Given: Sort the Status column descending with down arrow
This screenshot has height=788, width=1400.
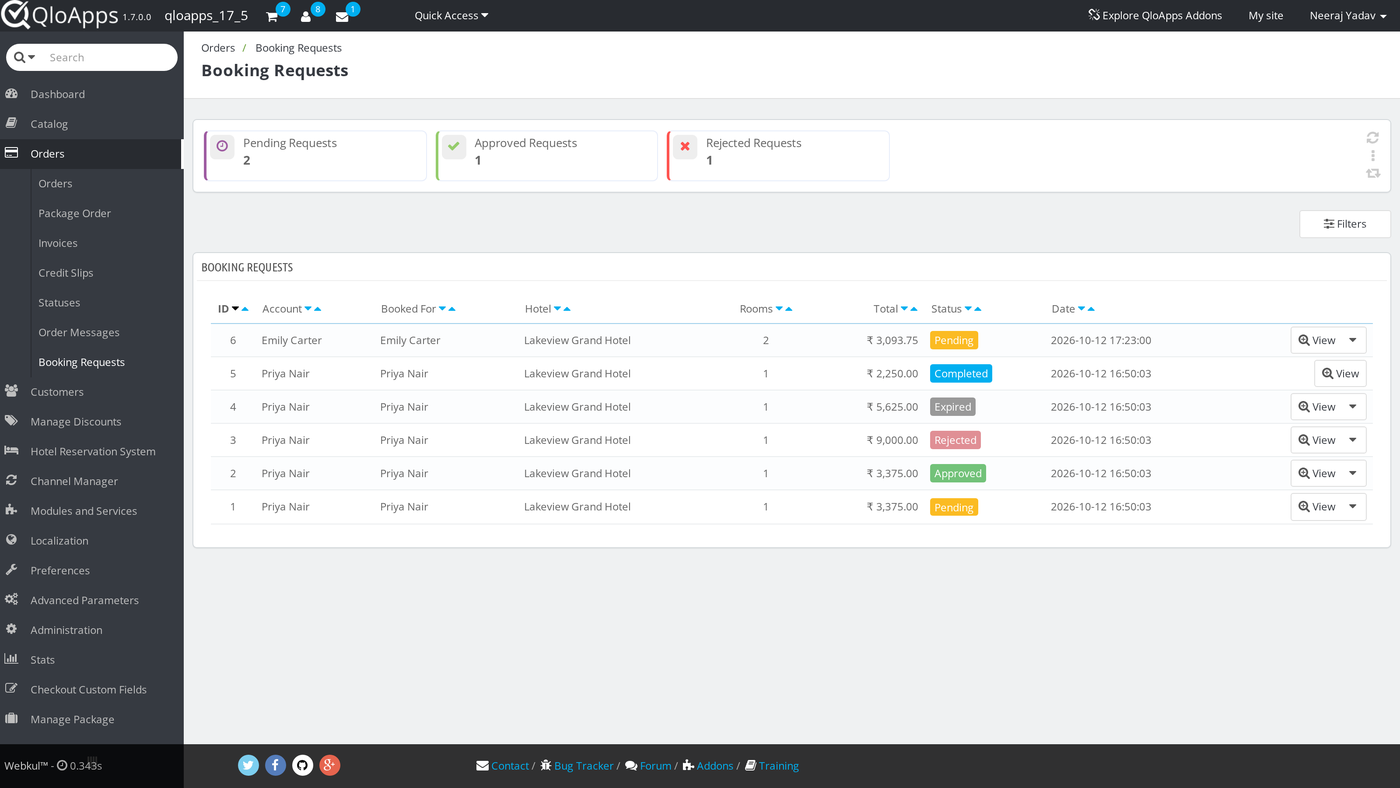Looking at the screenshot, I should [x=968, y=309].
